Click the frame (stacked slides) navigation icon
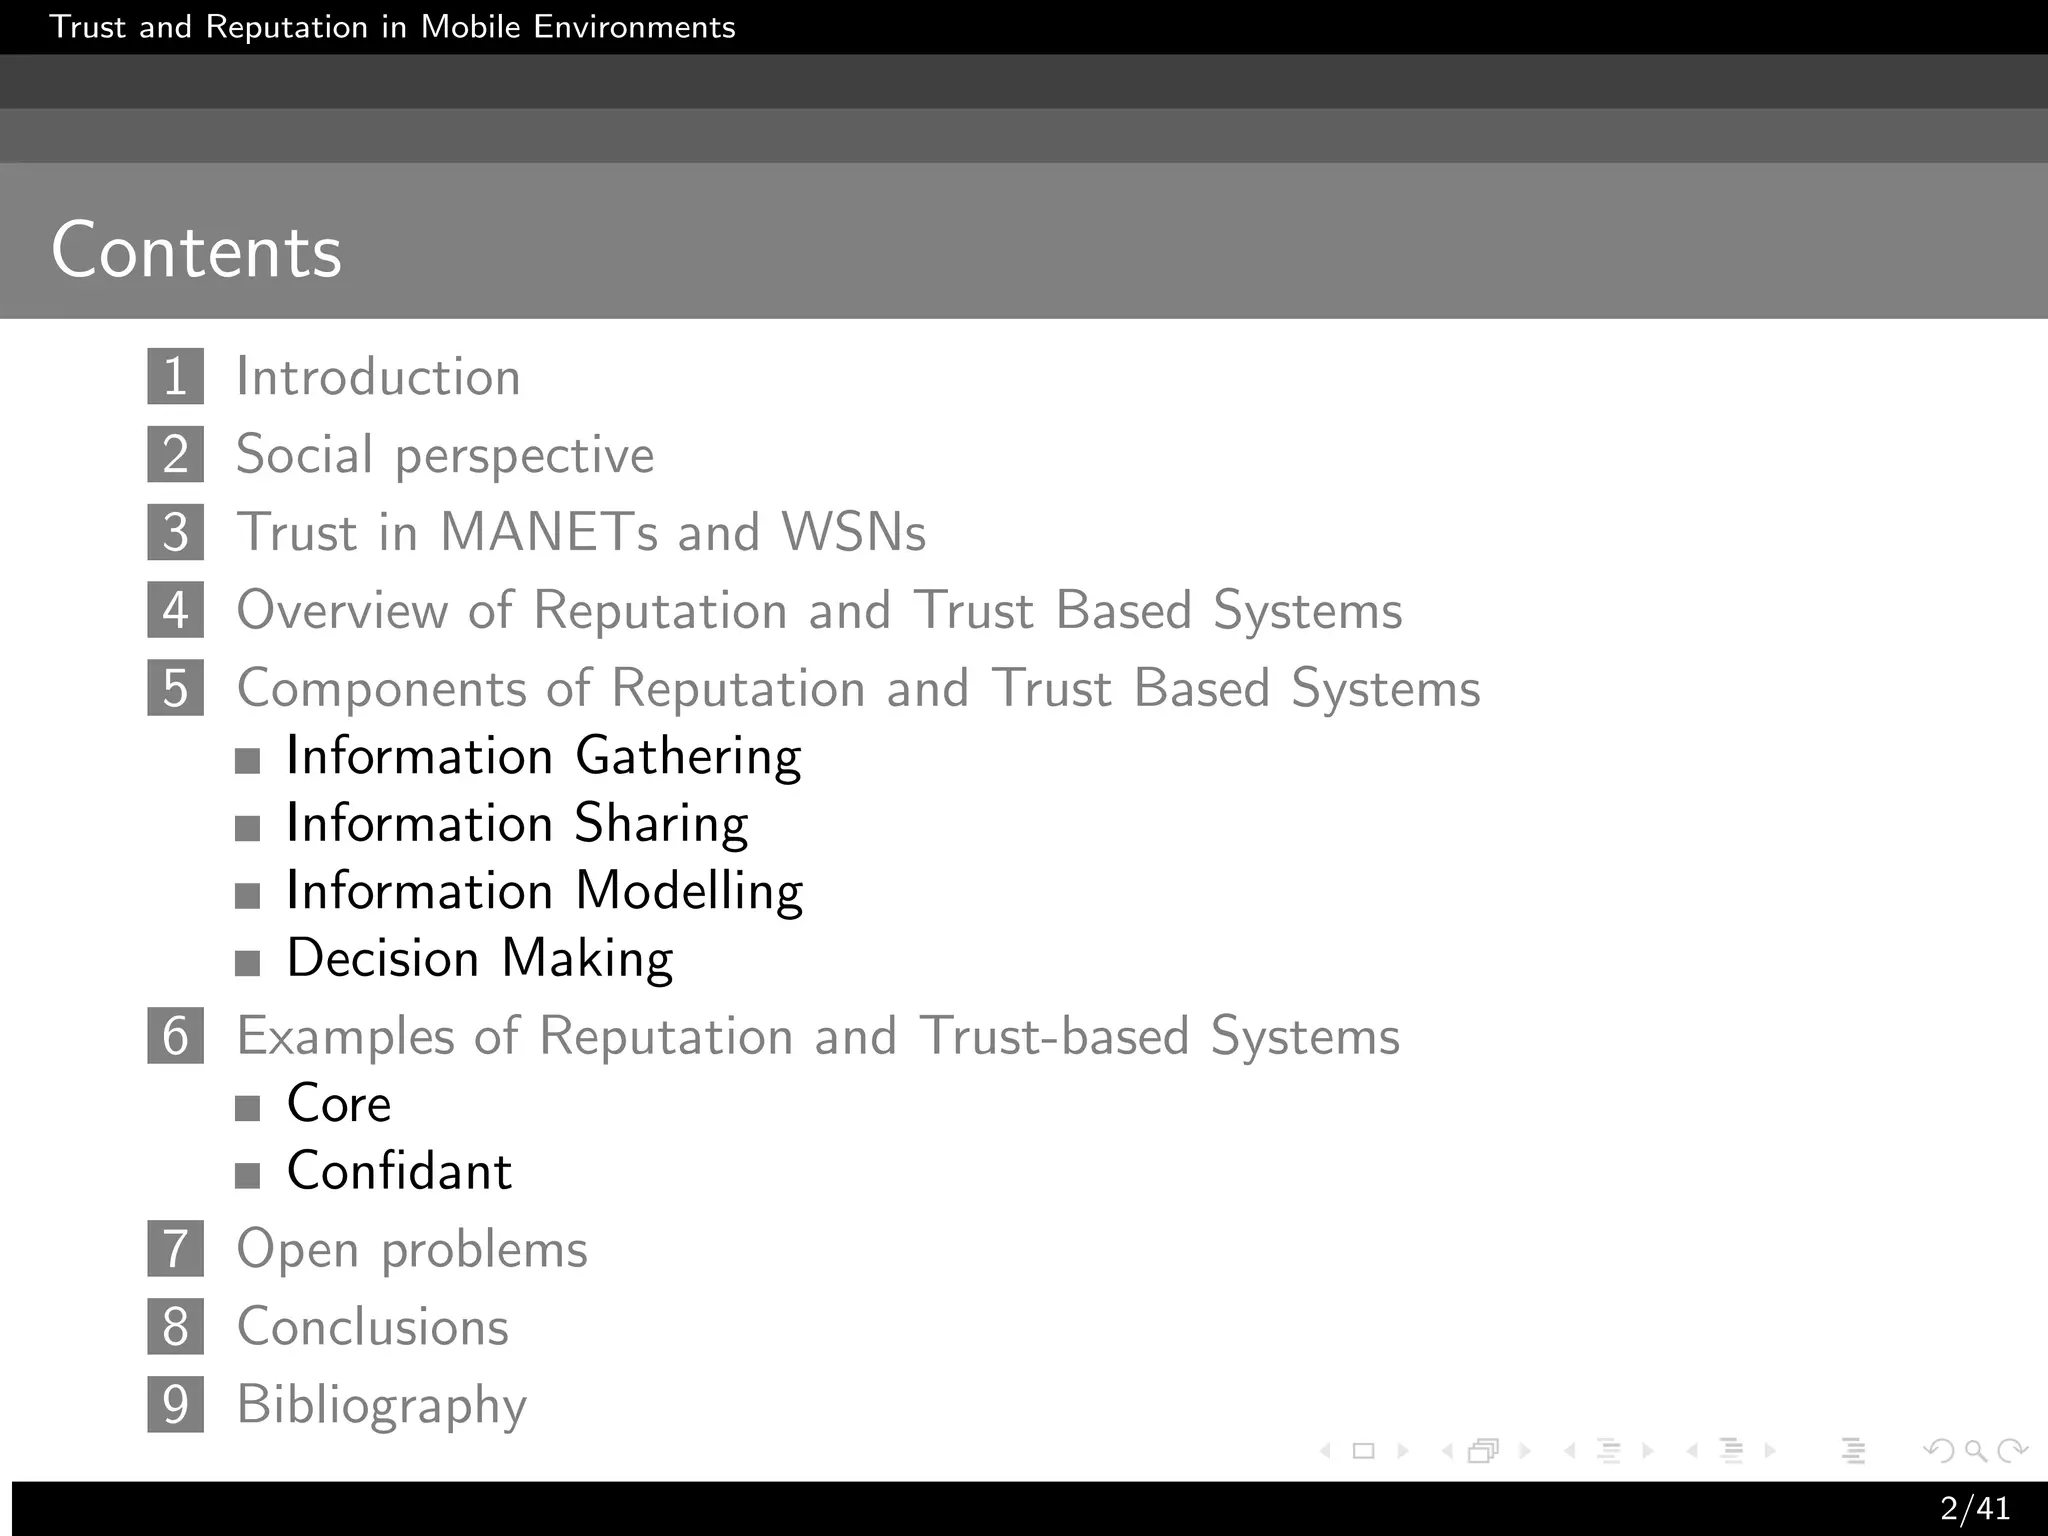2048x1536 pixels. pyautogui.click(x=1484, y=1450)
